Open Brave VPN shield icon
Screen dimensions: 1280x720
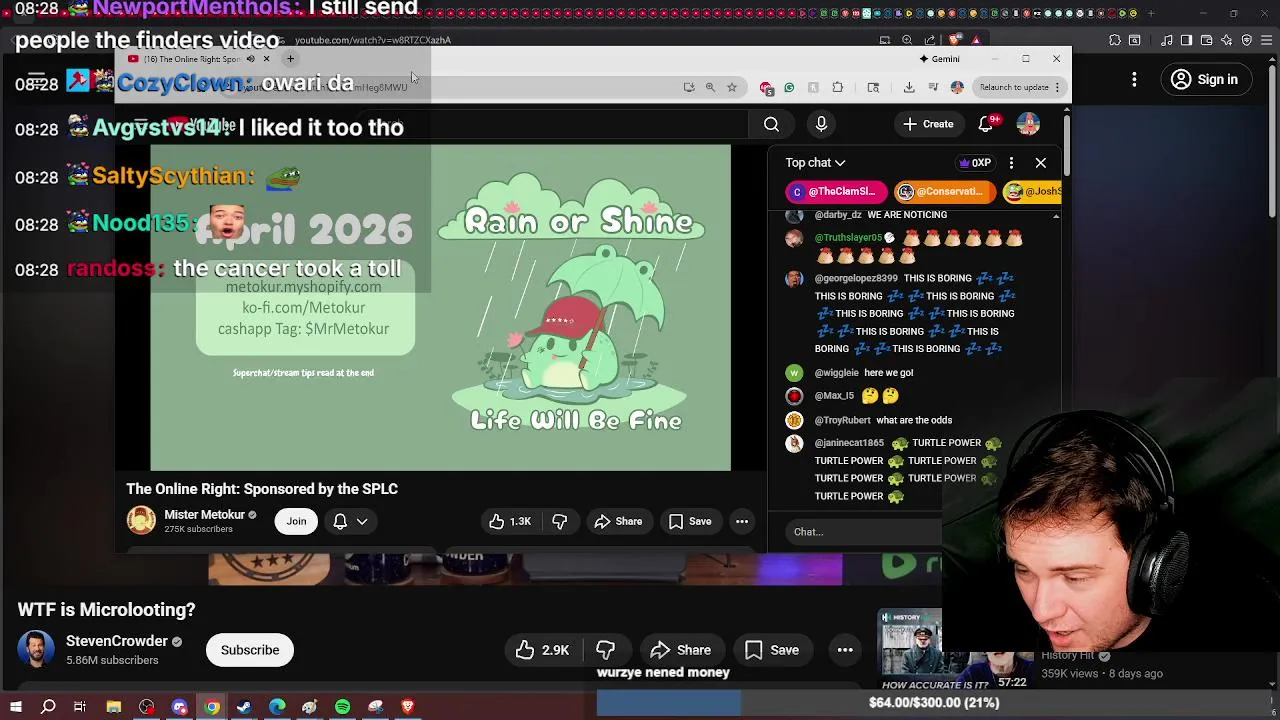1247,40
